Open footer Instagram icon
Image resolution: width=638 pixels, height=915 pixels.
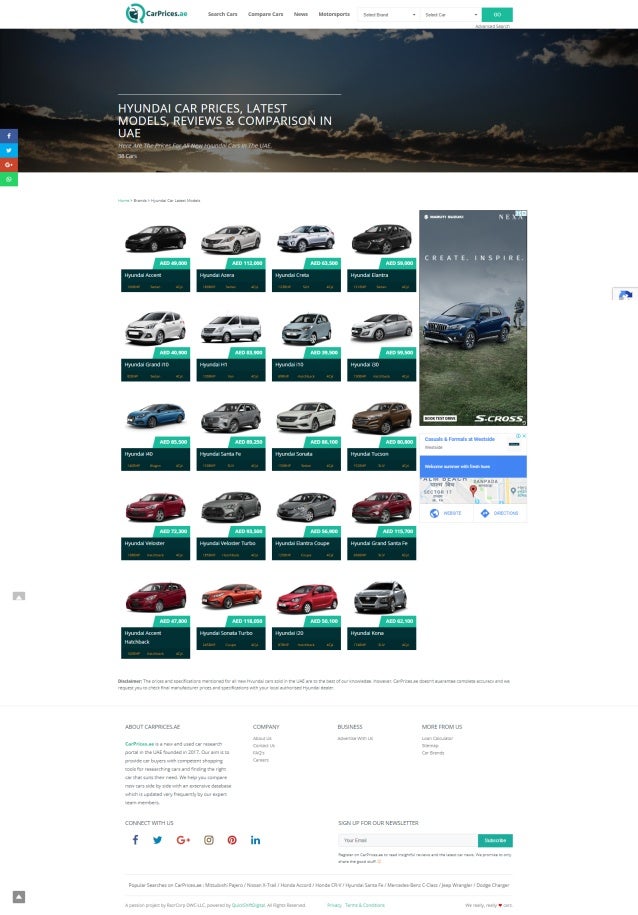pyautogui.click(x=208, y=840)
